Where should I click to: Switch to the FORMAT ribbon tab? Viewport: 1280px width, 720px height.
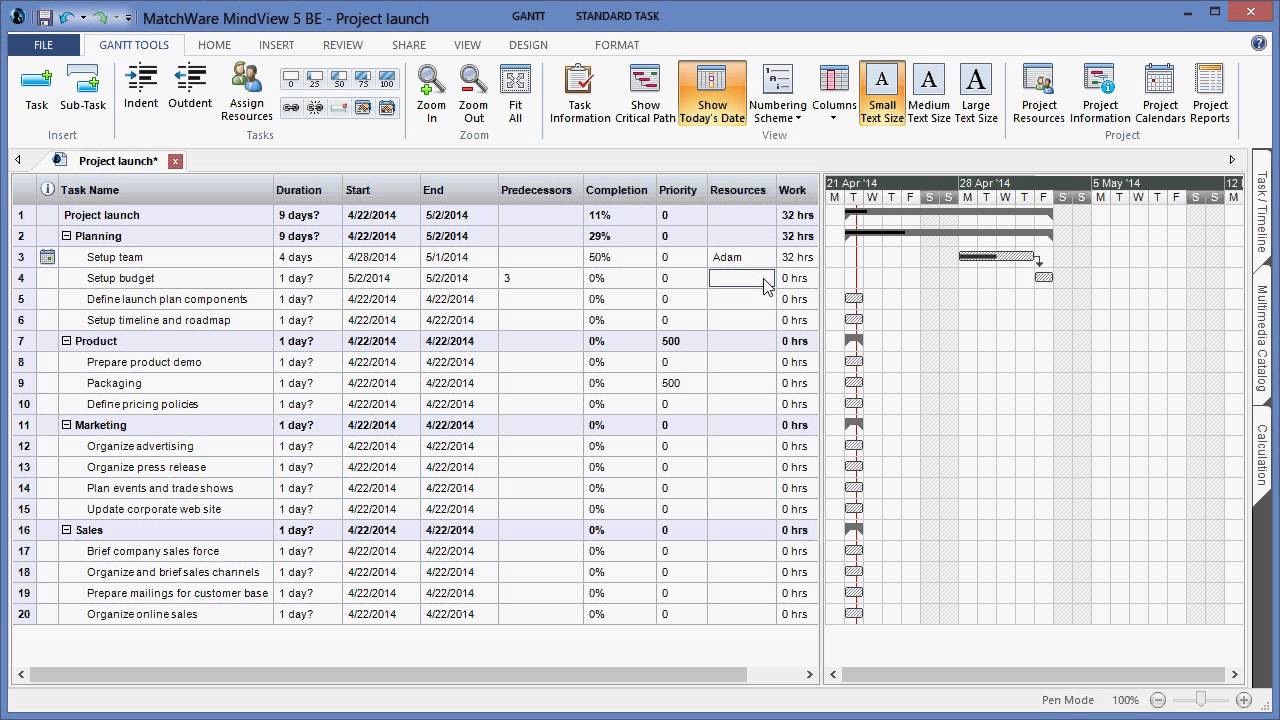617,45
